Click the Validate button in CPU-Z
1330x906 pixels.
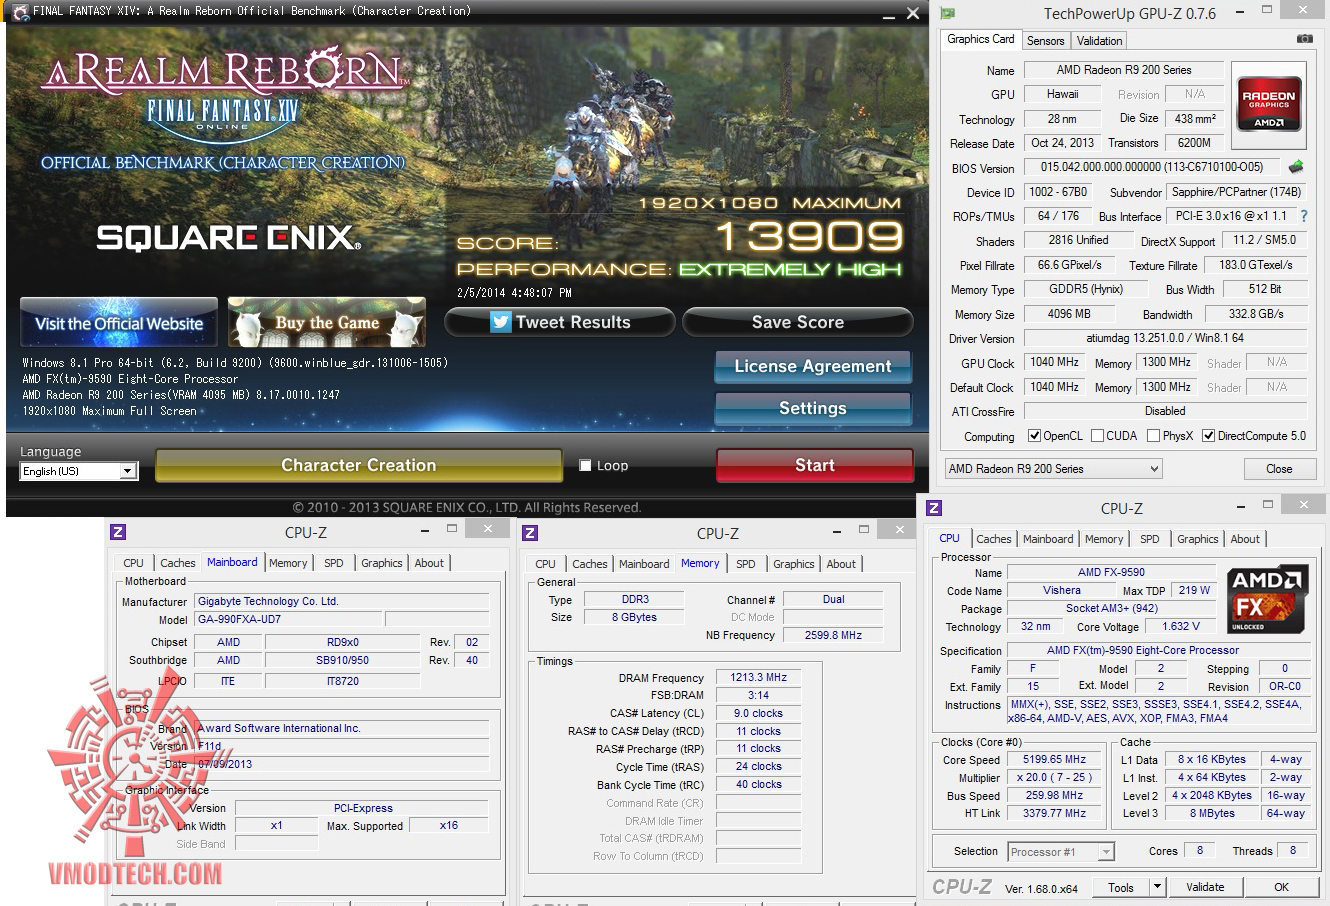pyautogui.click(x=1205, y=887)
